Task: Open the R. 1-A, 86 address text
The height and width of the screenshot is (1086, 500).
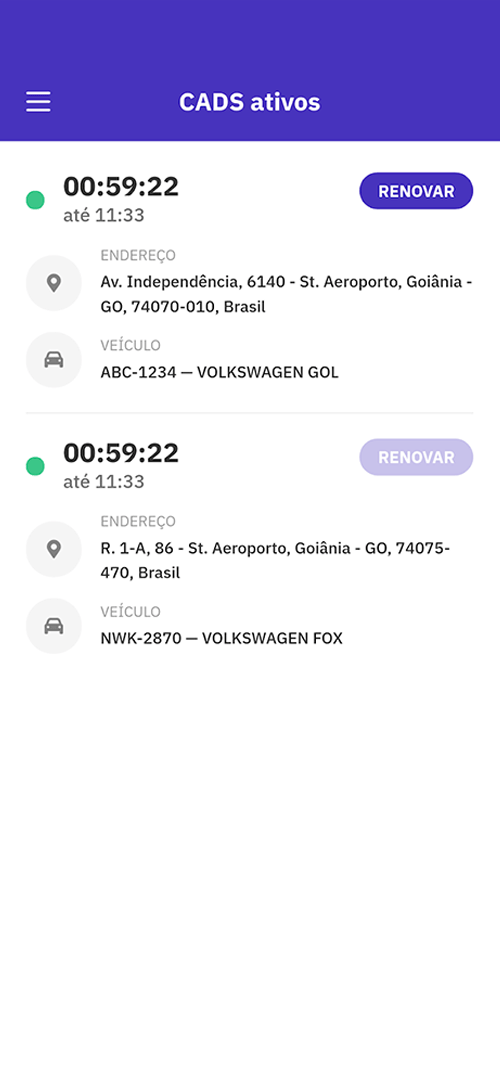Action: tap(276, 560)
